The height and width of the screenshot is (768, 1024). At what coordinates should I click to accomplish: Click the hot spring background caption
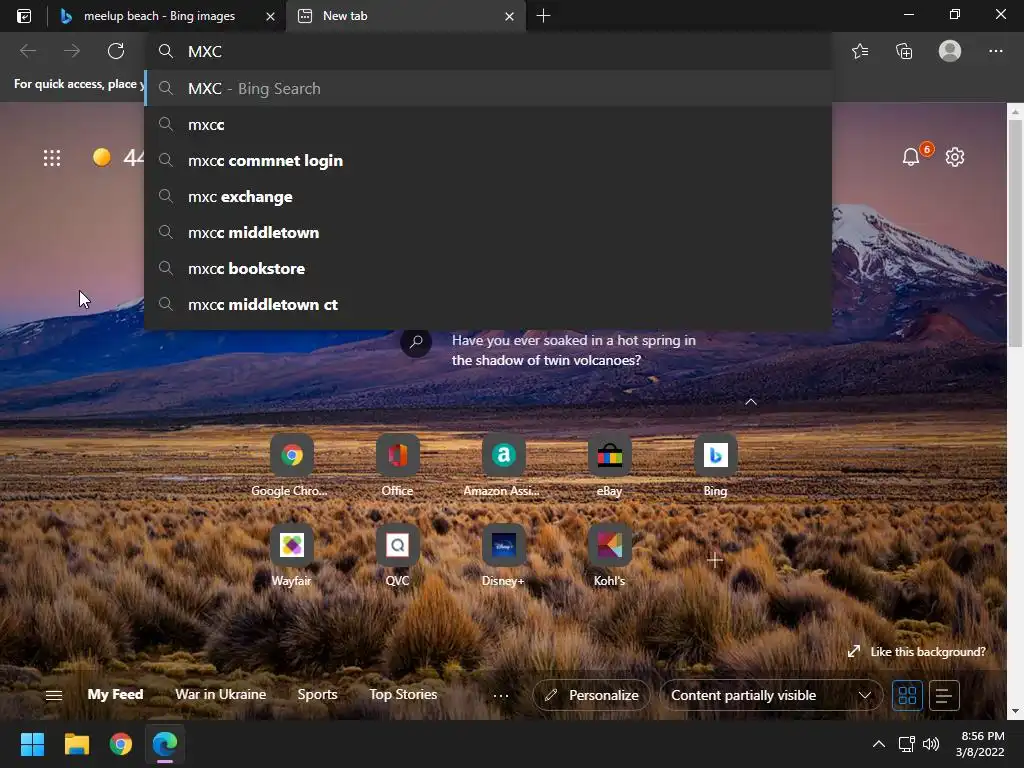point(574,350)
